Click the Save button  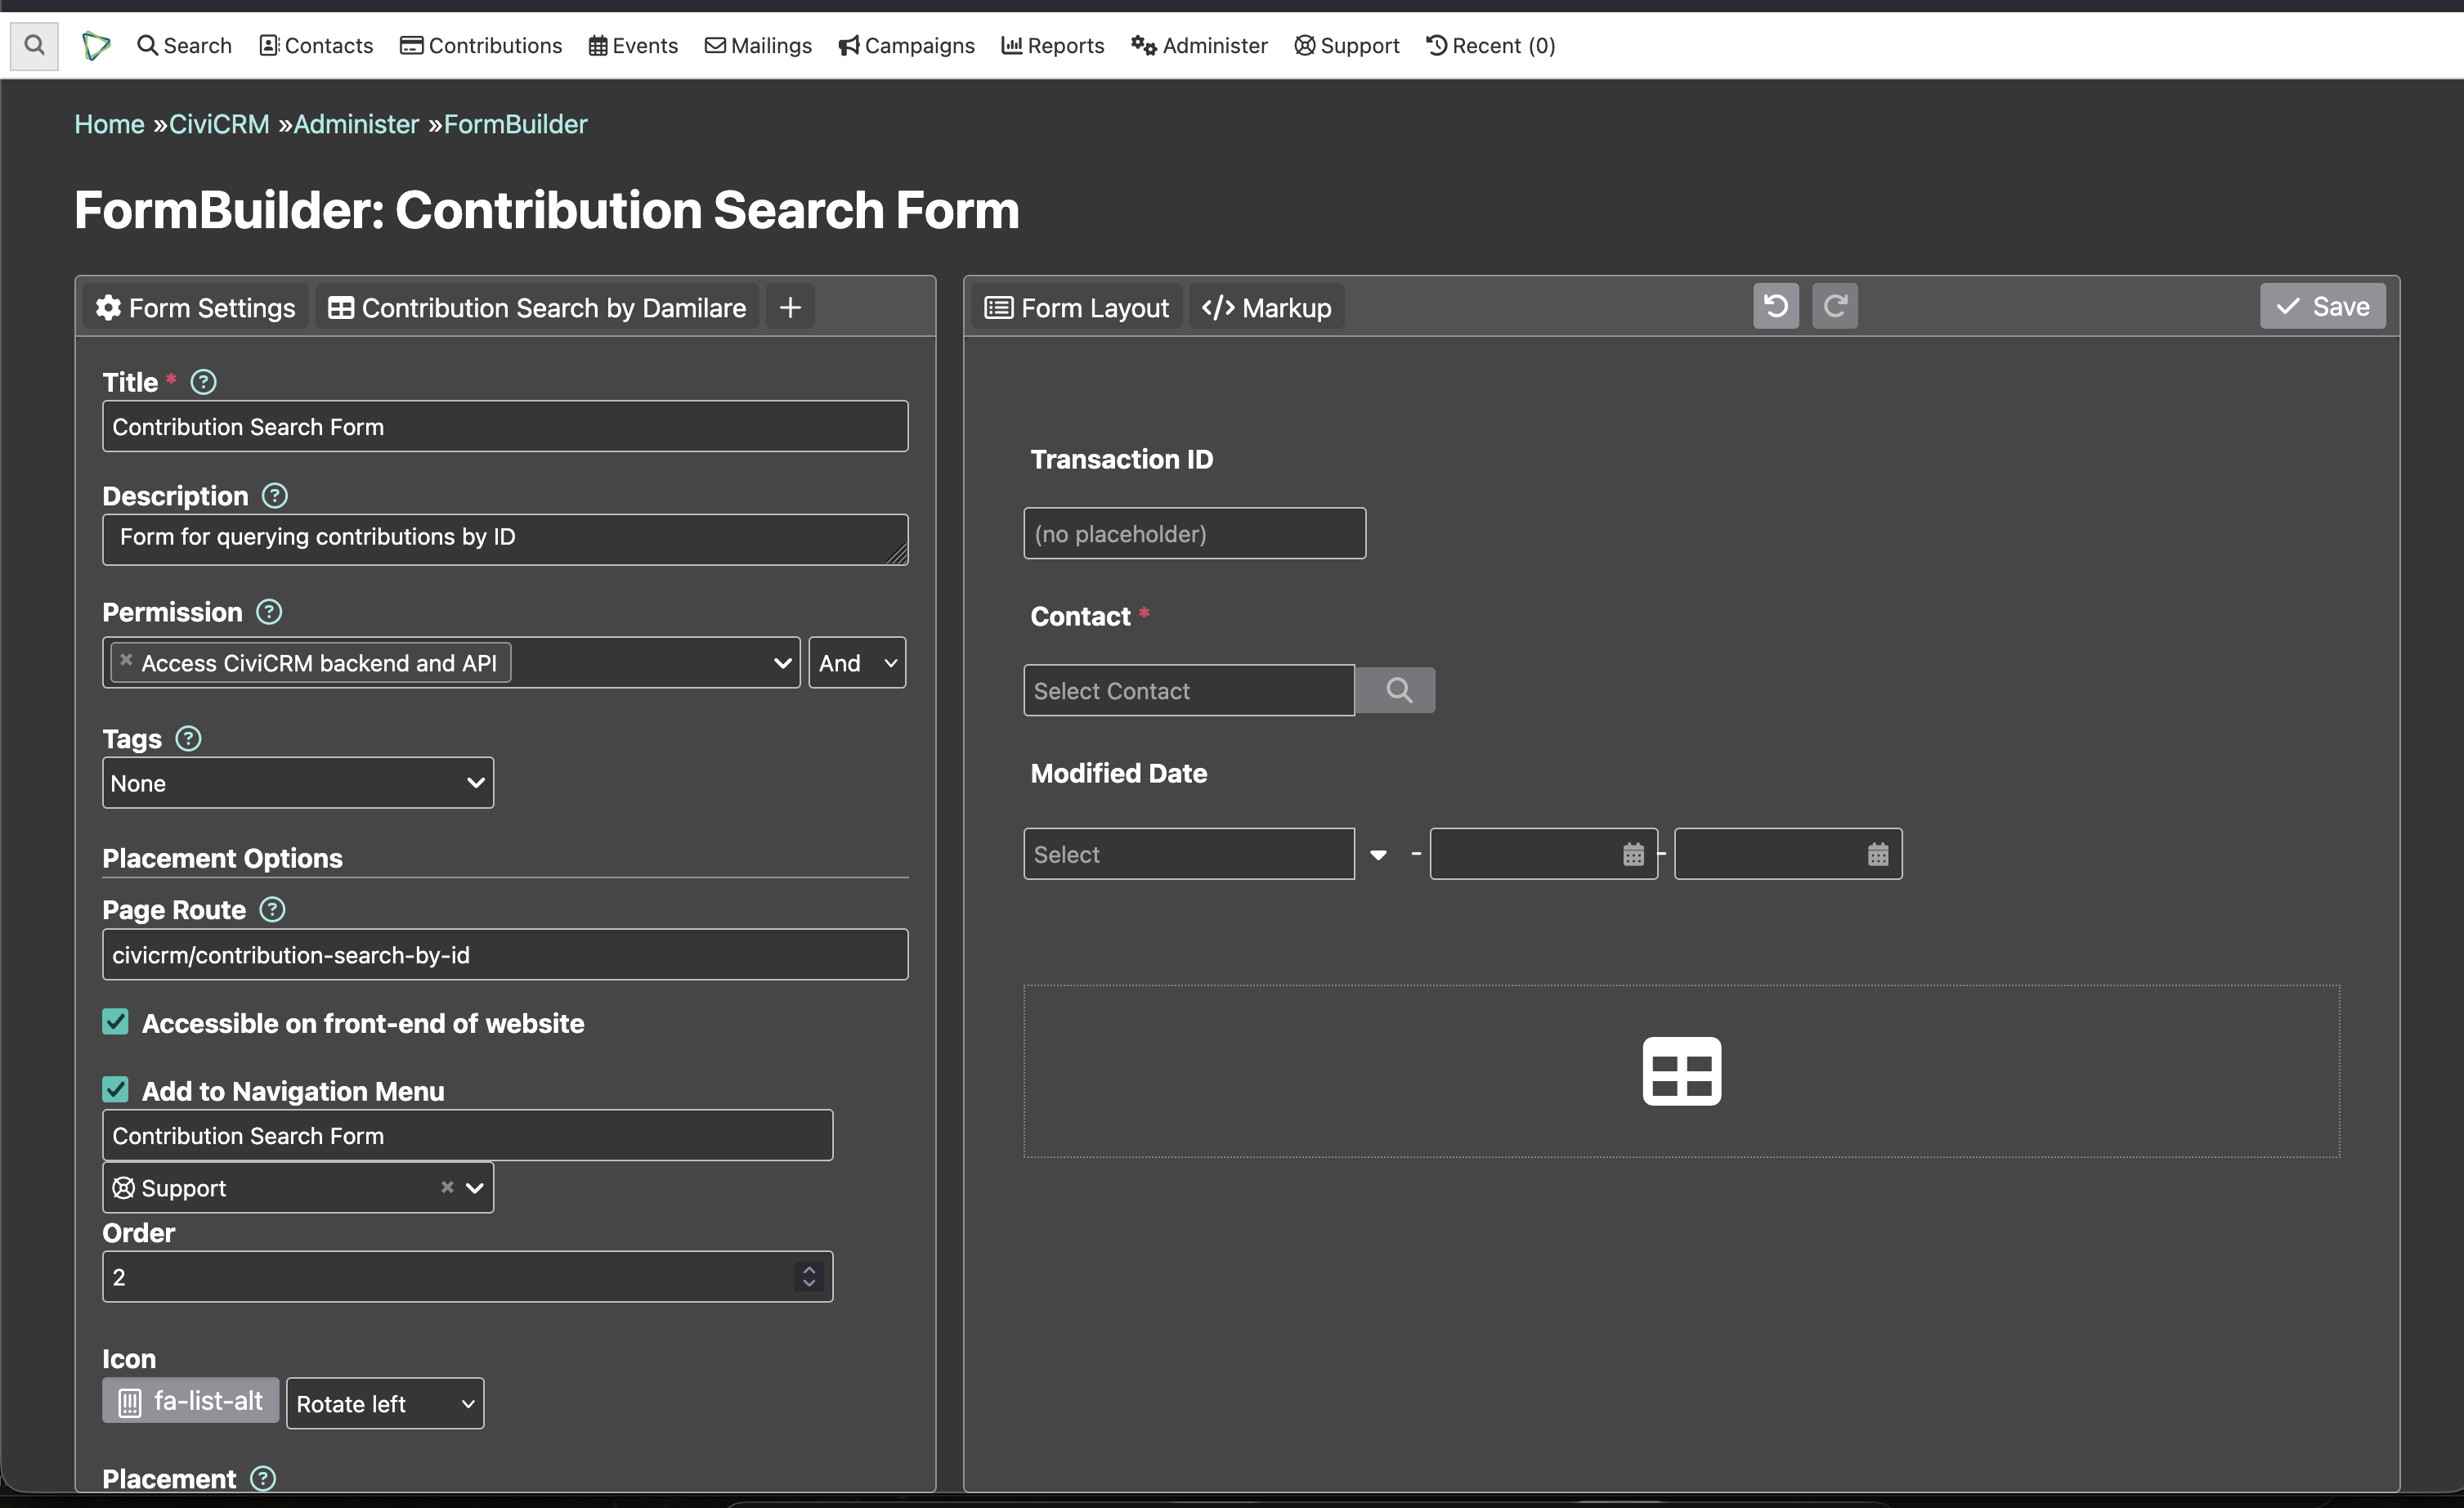(x=2322, y=306)
